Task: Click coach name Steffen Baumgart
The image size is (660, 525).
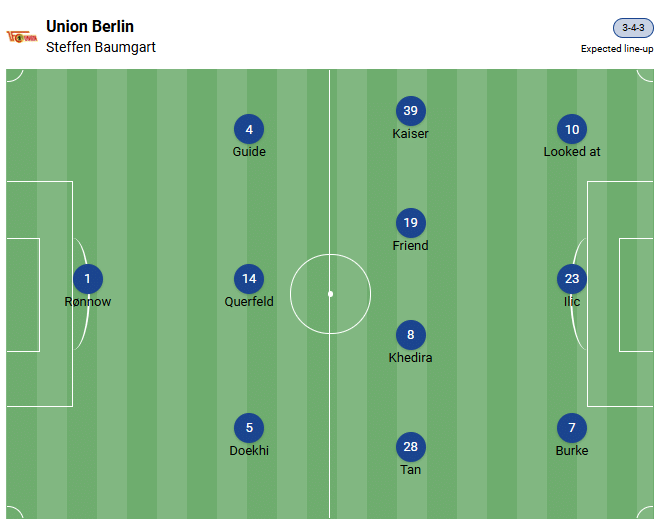Action: pyautogui.click(x=101, y=47)
